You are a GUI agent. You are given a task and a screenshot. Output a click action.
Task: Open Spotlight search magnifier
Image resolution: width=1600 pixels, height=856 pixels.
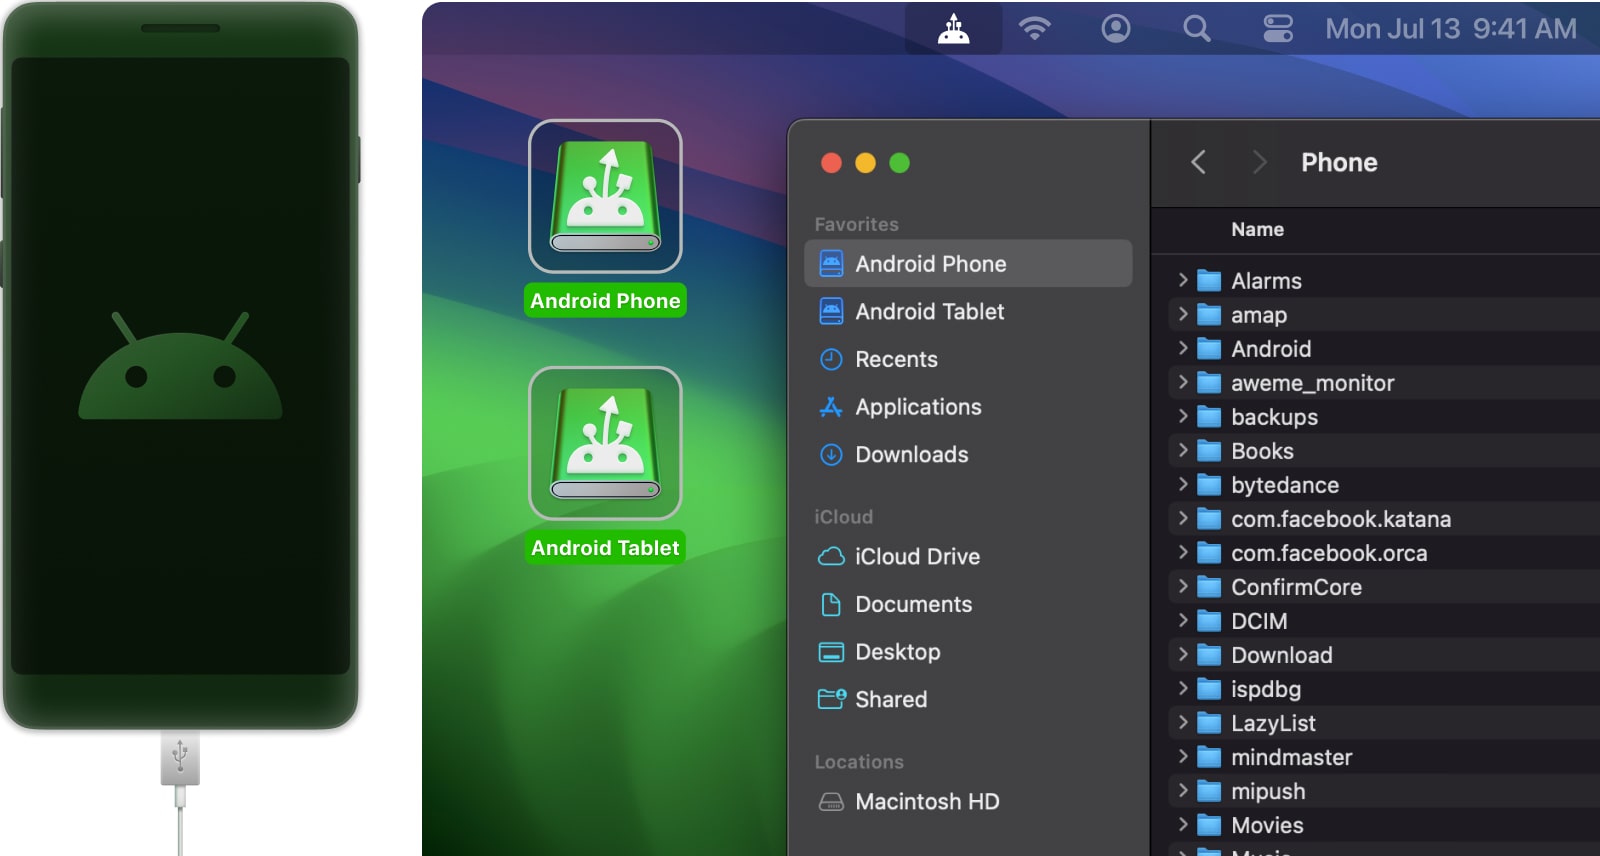pyautogui.click(x=1196, y=29)
